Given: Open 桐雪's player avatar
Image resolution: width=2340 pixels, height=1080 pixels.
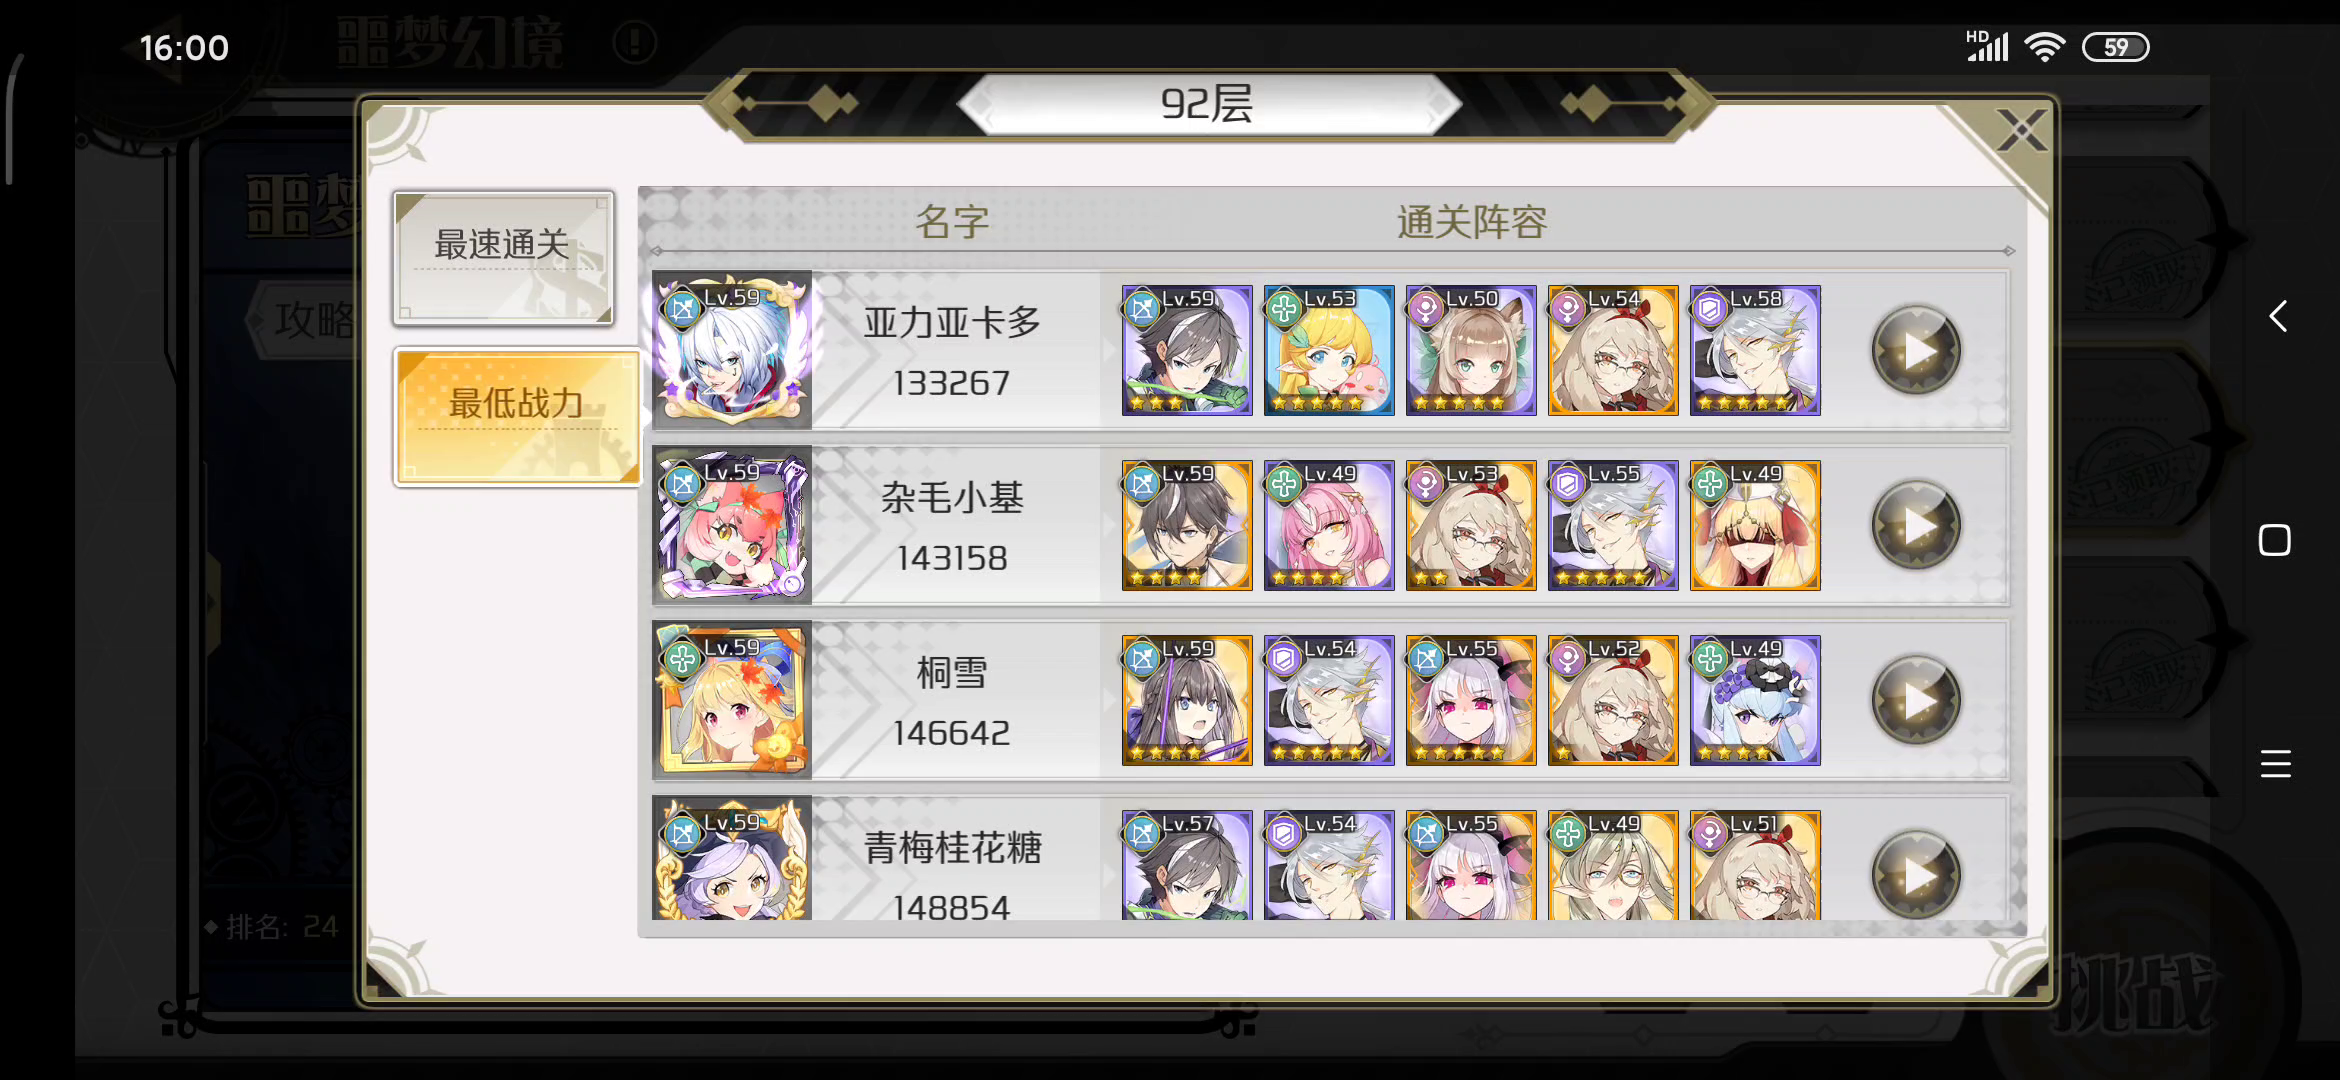Looking at the screenshot, I should click(732, 701).
